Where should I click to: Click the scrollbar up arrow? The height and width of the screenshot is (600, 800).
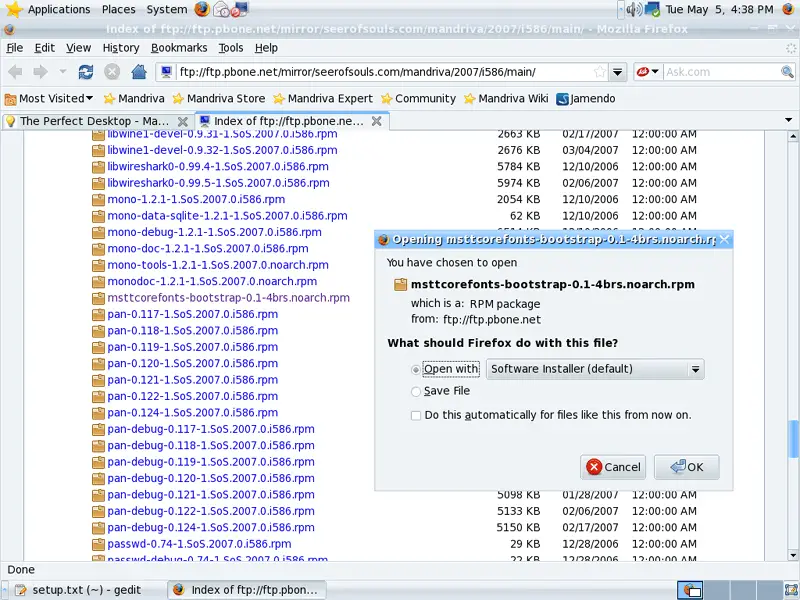click(x=793, y=136)
